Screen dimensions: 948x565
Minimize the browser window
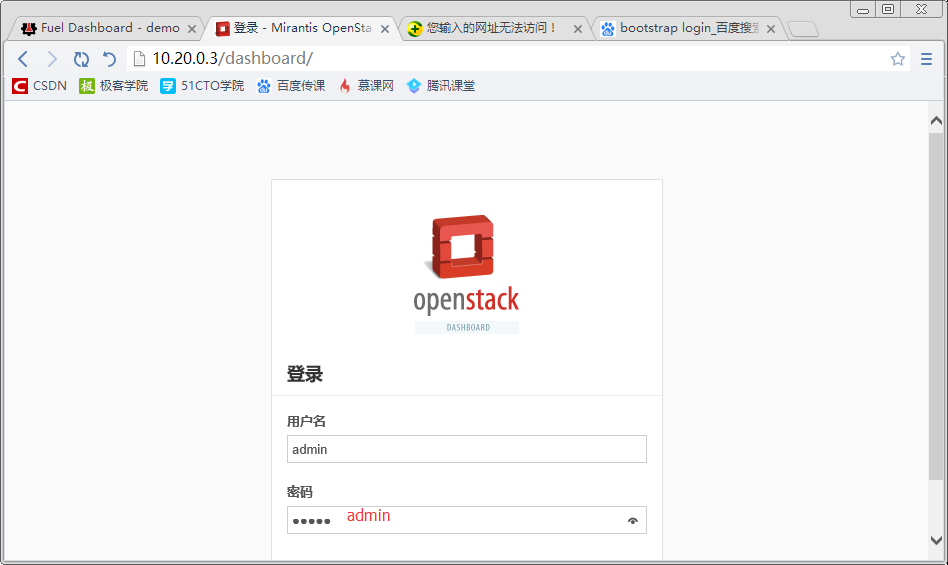click(x=863, y=9)
